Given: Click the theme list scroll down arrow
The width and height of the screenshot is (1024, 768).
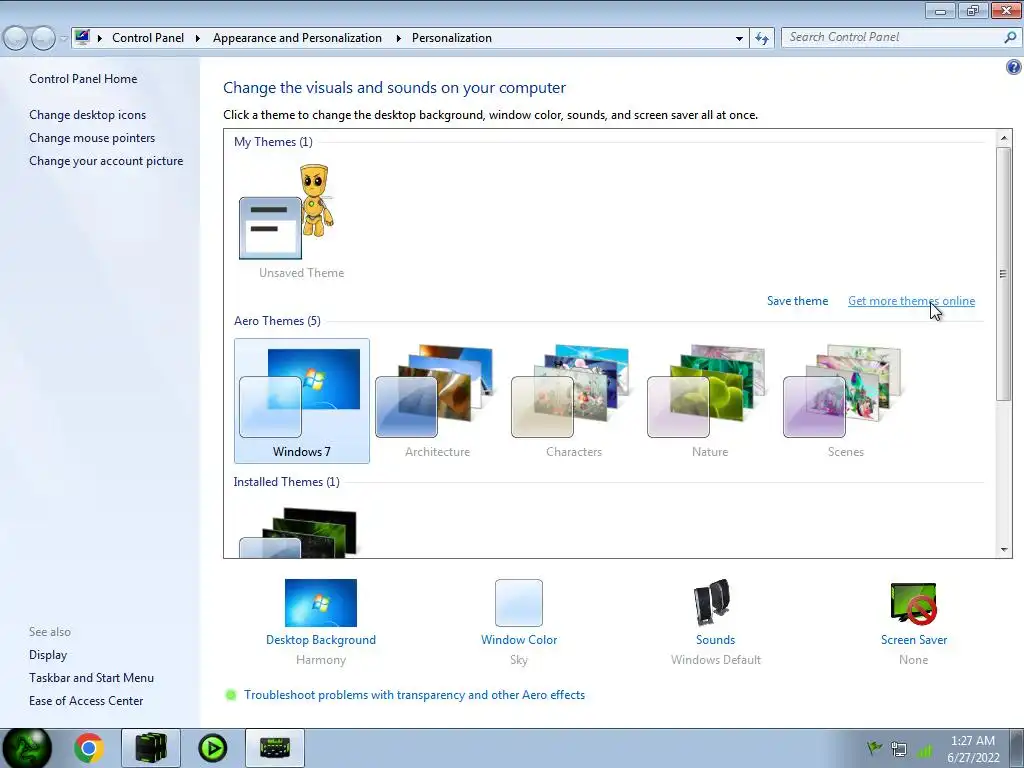Looking at the screenshot, I should pyautogui.click(x=1004, y=550).
